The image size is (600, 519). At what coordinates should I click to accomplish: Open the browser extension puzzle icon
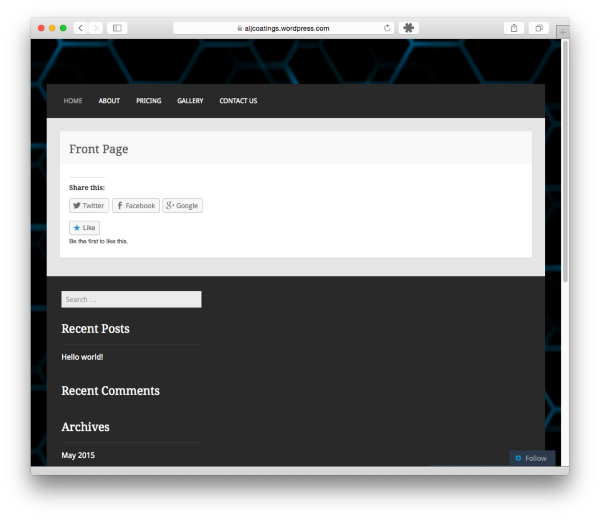[409, 28]
